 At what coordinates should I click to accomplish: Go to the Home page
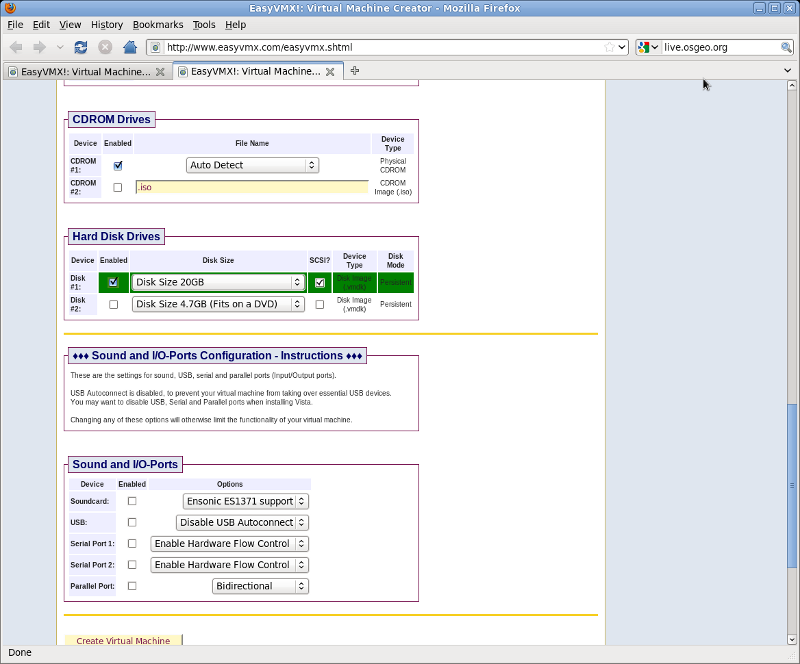pyautogui.click(x=130, y=47)
